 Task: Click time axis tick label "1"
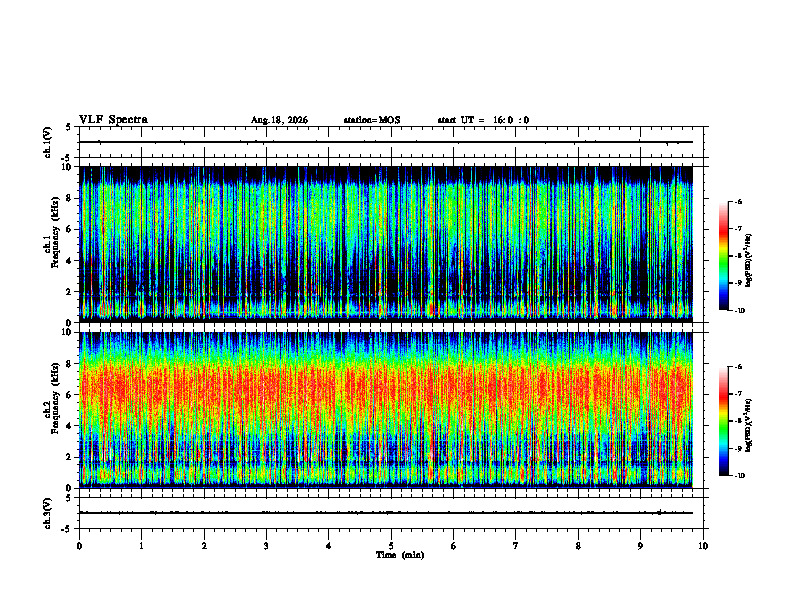click(x=141, y=546)
